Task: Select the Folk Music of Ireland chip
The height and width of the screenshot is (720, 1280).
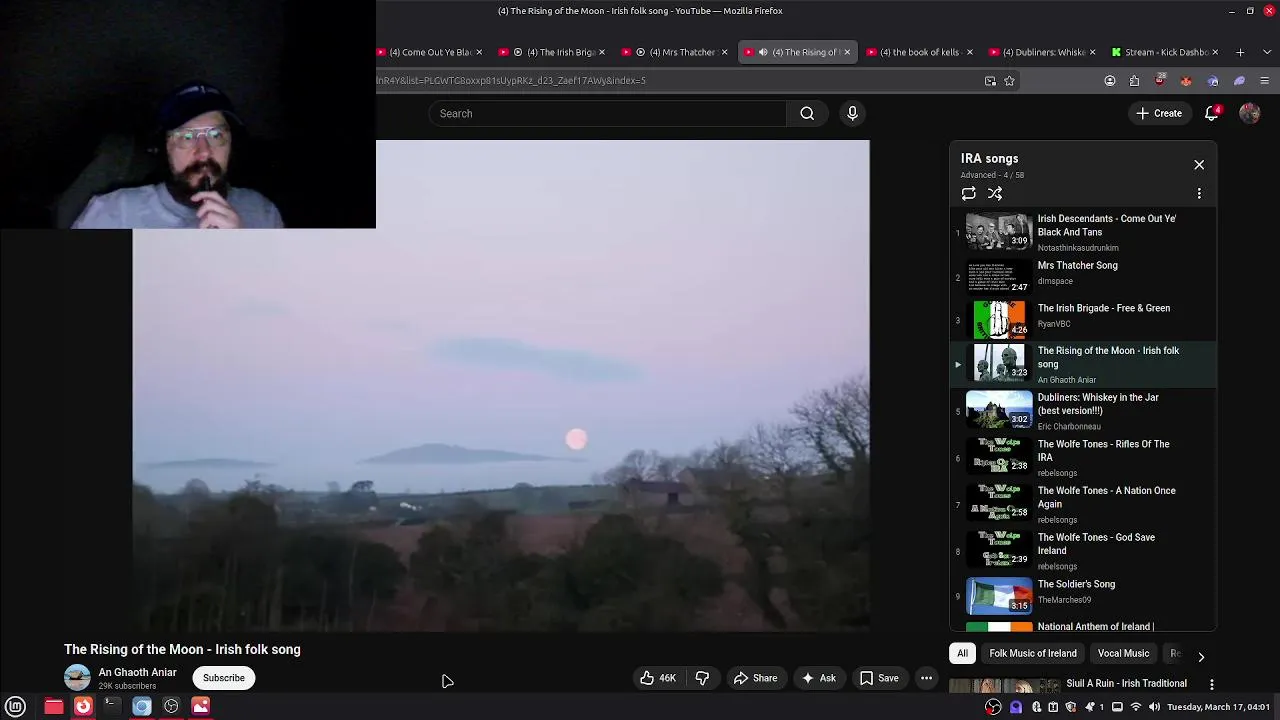Action: pos(1033,653)
